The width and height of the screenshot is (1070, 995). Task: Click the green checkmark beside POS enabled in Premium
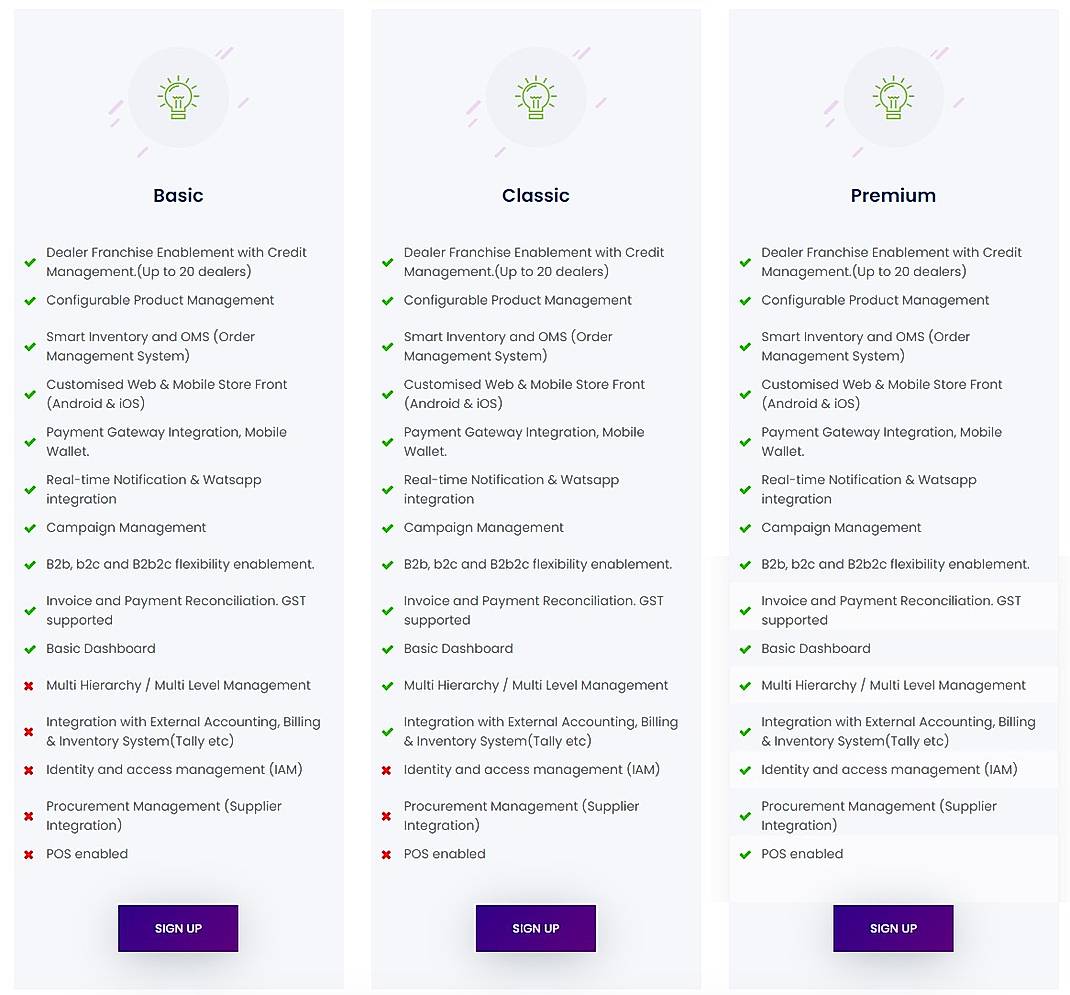pos(745,854)
